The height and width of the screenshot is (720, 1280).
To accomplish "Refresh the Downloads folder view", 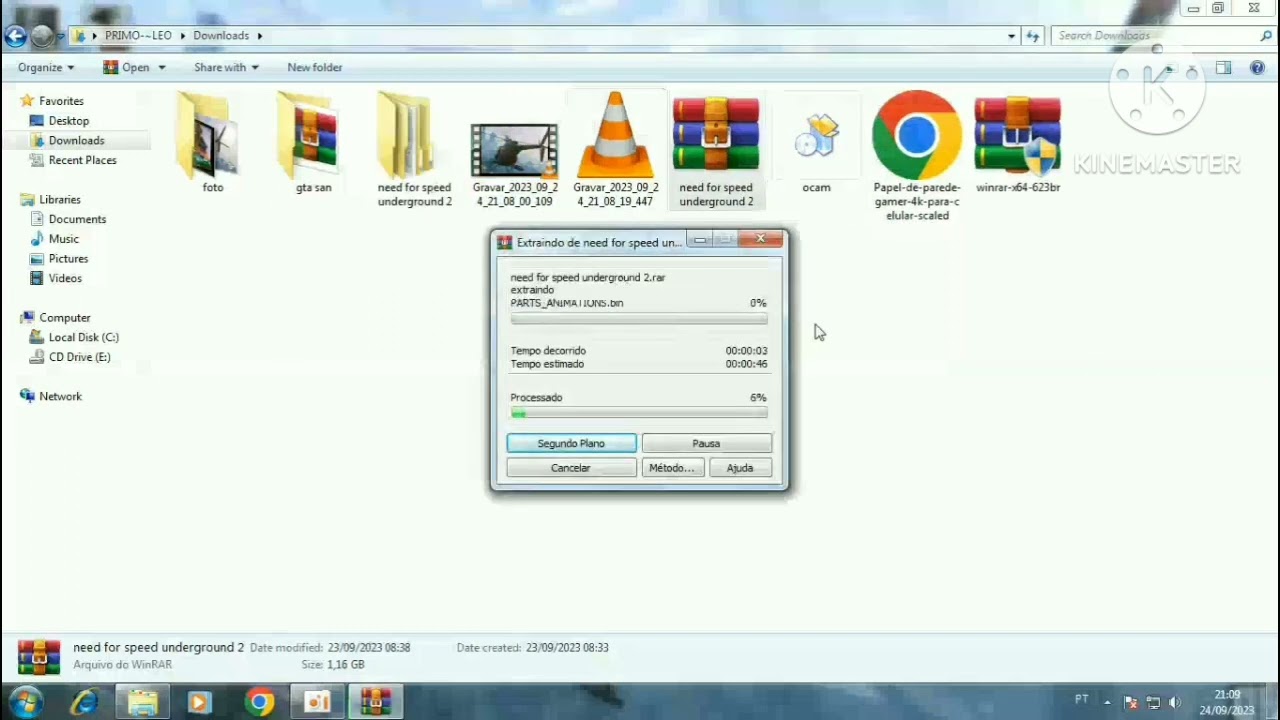I will coord(1032,36).
